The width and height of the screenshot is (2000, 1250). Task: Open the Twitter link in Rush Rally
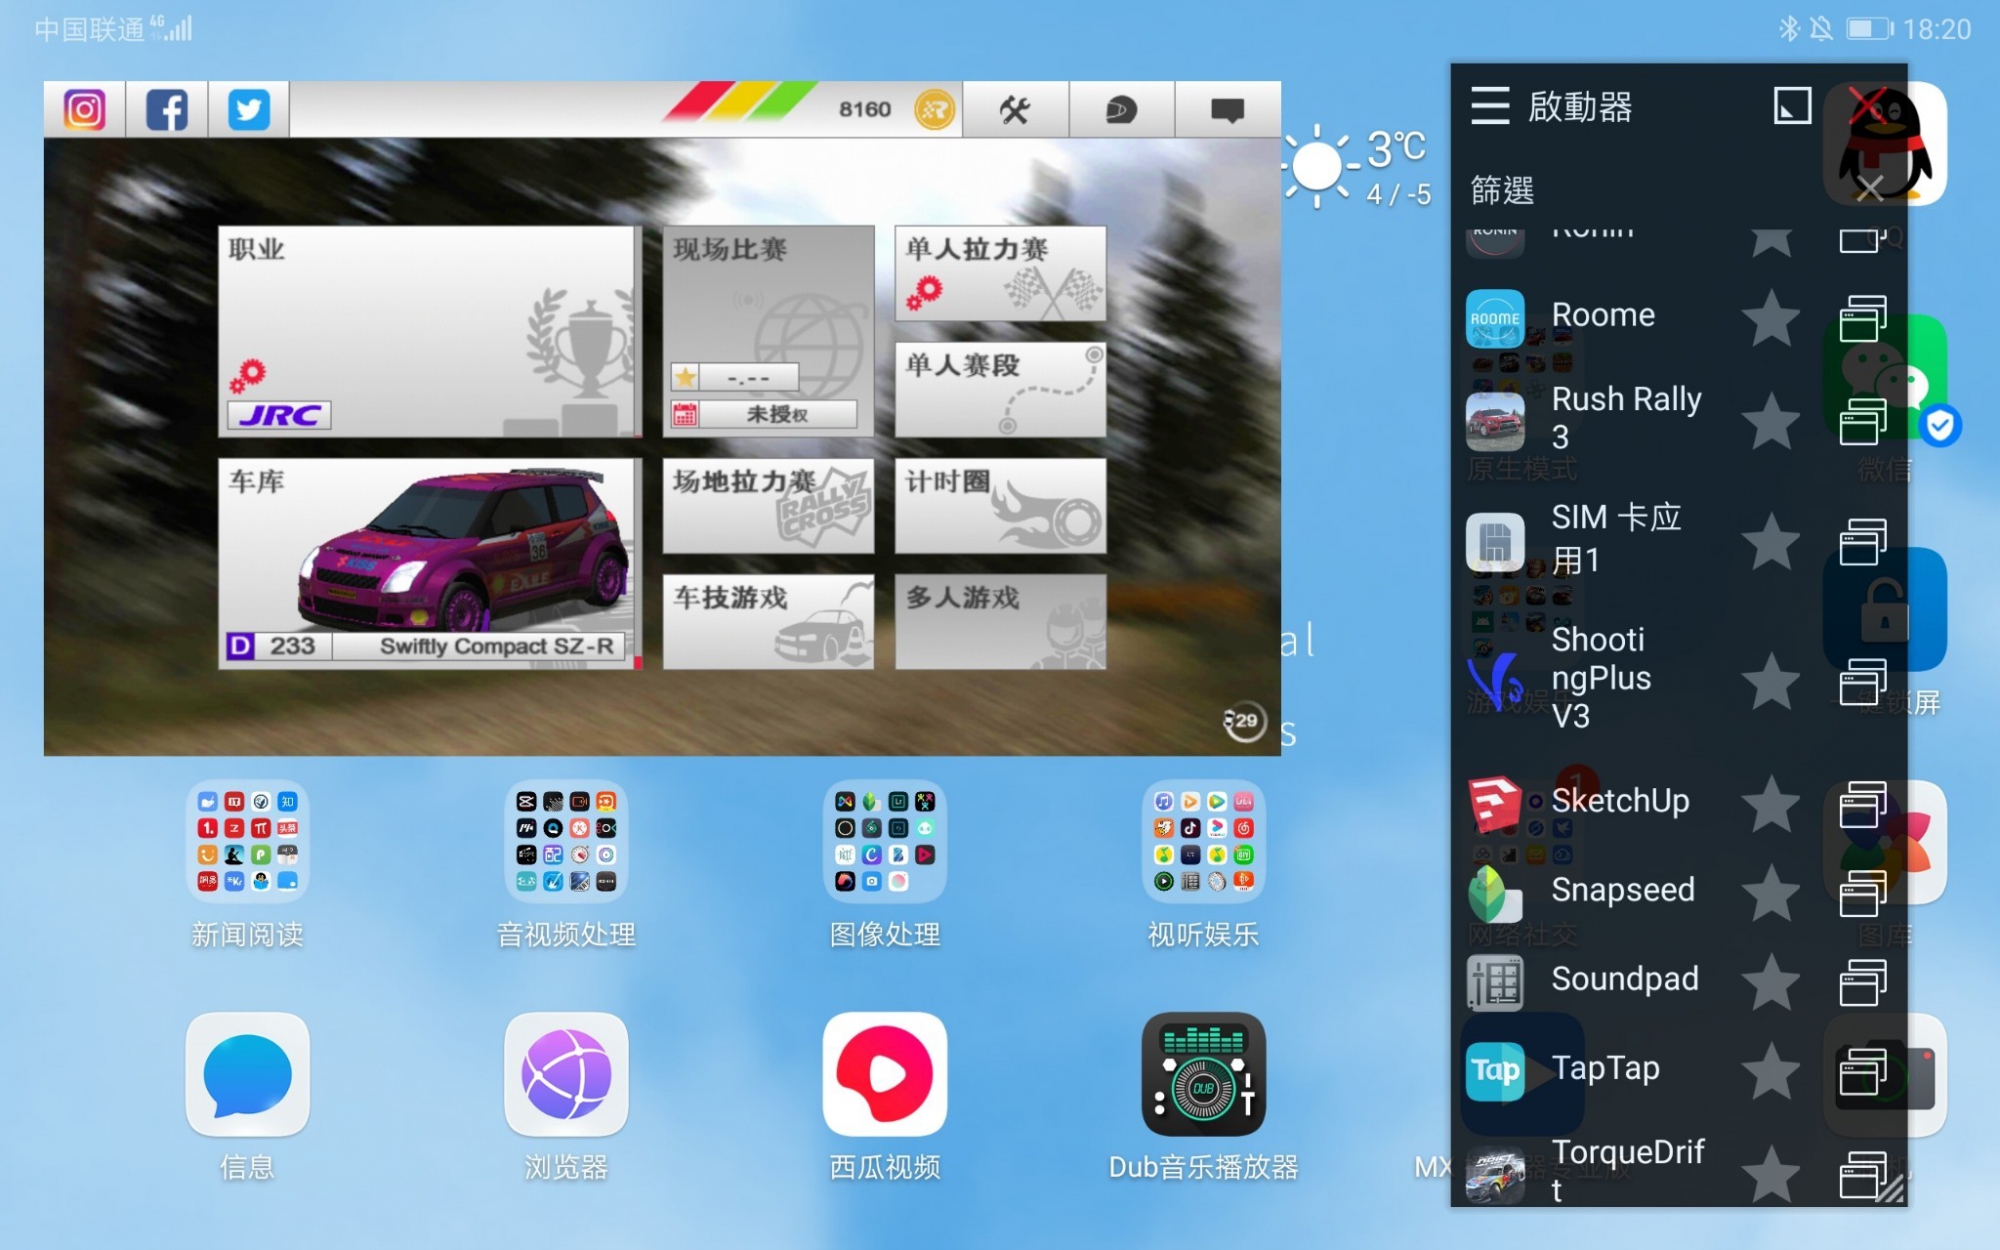249,109
